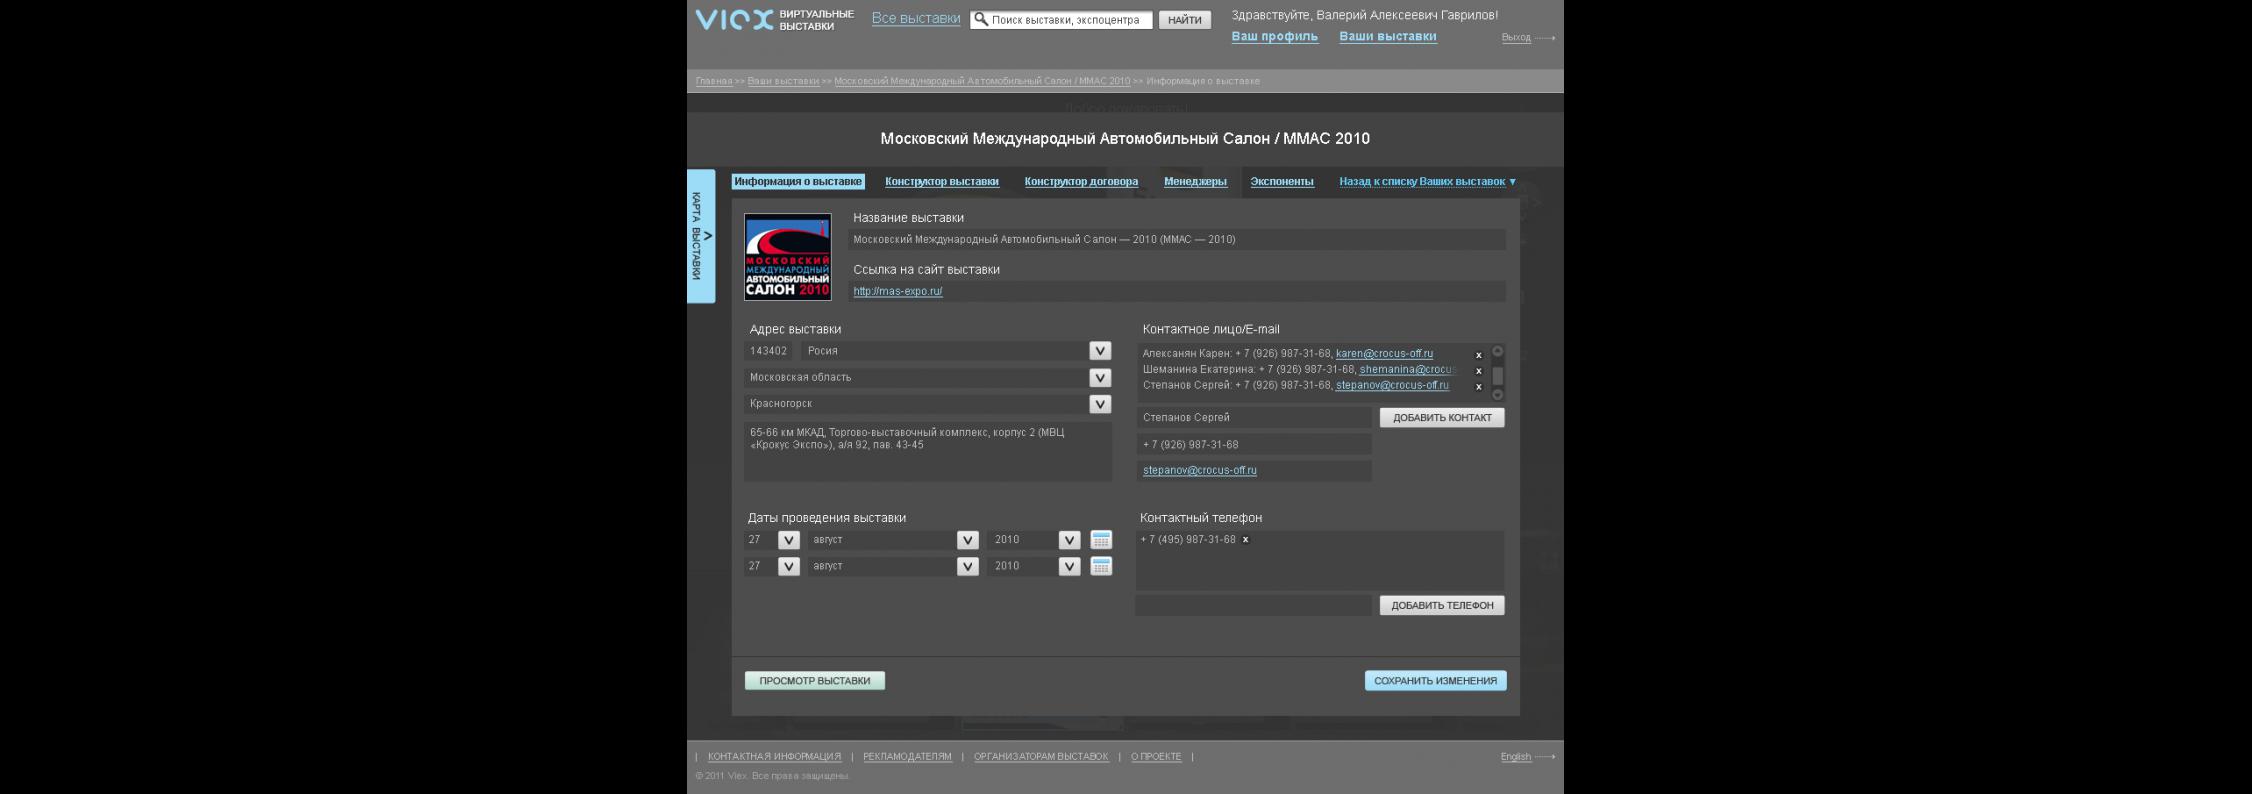This screenshot has width=2252, height=794.
Task: Click the VIEX logo
Action: [x=734, y=20]
